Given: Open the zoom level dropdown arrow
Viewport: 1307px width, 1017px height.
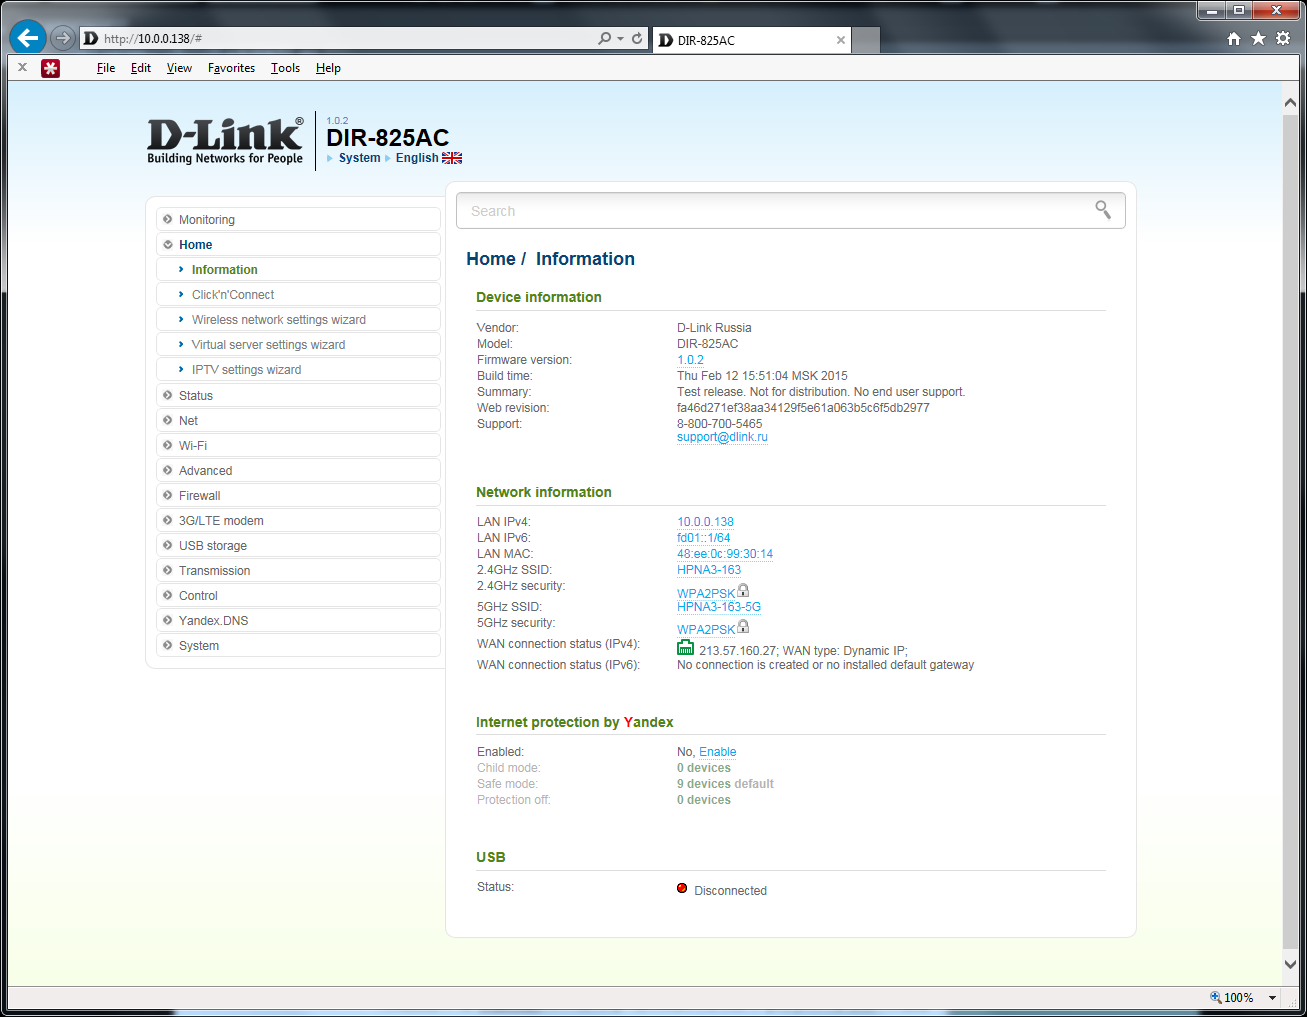Looking at the screenshot, I should pos(1272,998).
